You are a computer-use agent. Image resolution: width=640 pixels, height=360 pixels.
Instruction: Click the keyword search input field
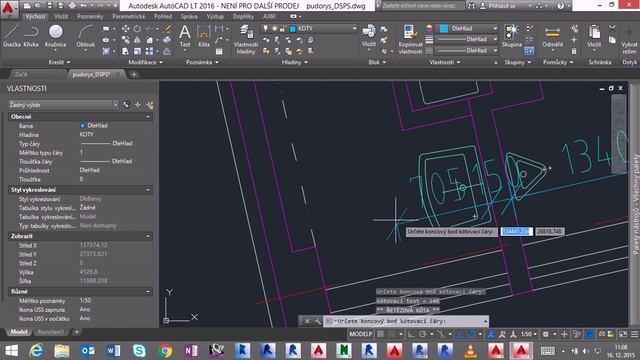[423, 6]
